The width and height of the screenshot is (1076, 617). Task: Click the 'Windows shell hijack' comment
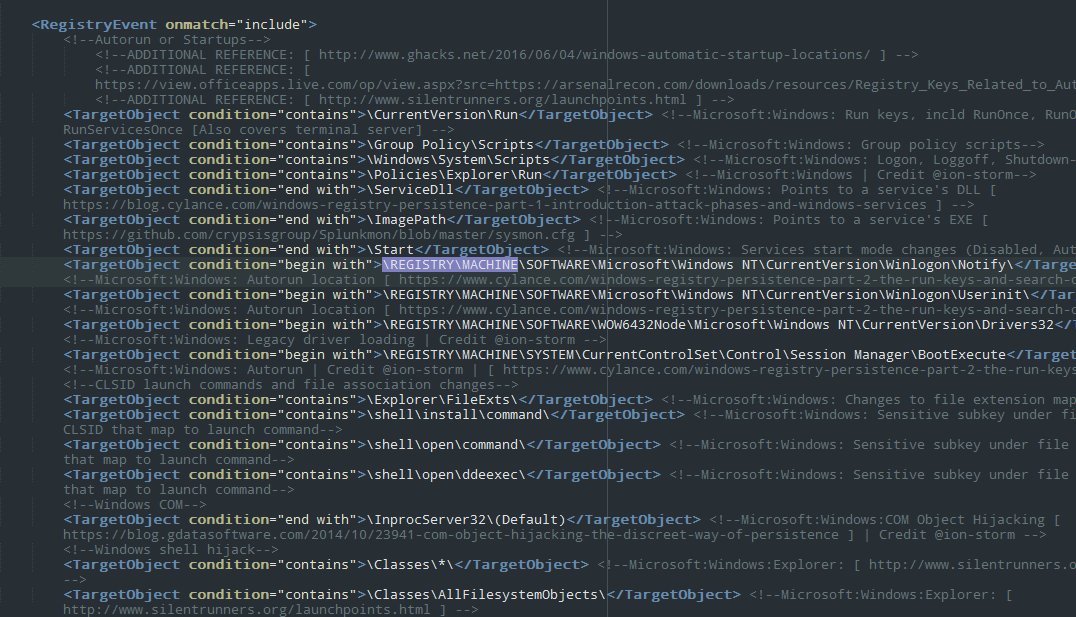(x=171, y=550)
